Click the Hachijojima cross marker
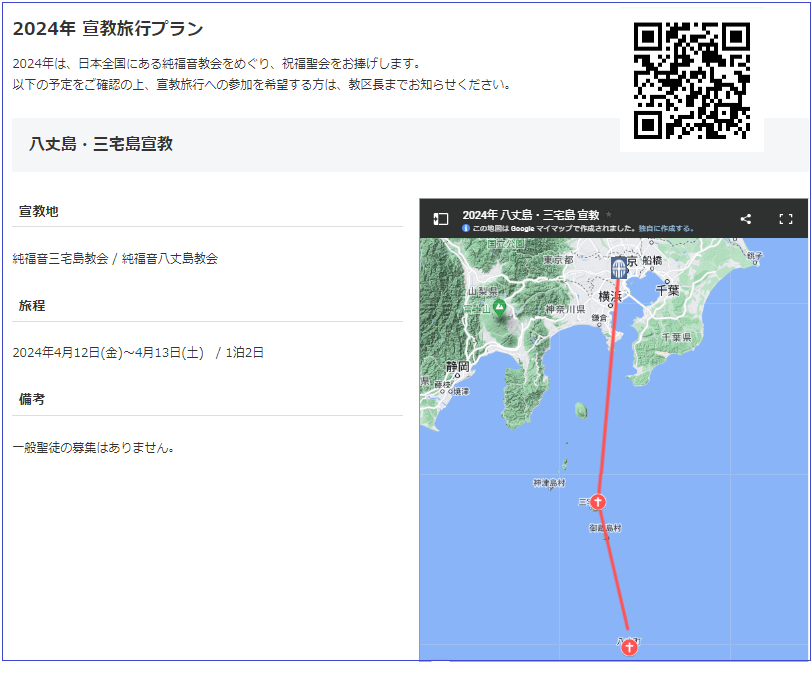This screenshot has height=688, width=811. 628,647
